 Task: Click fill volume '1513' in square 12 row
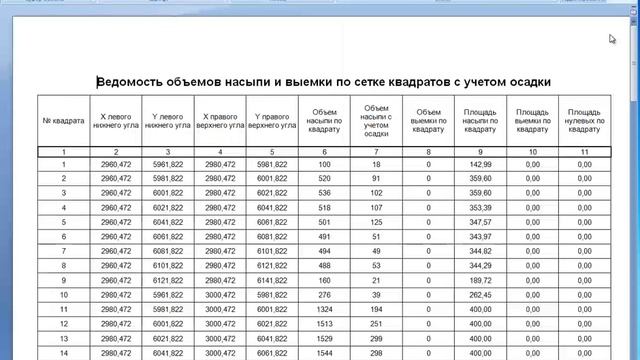coord(324,324)
